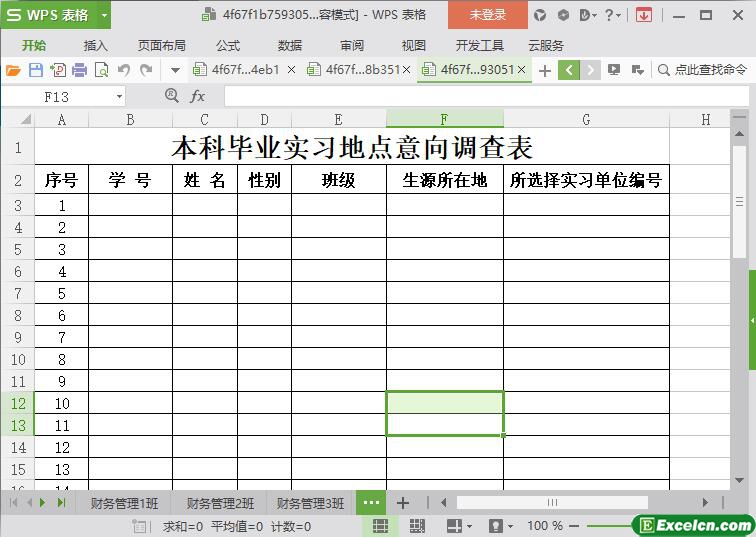The image size is (756, 537).
Task: Open the 页面布局 ribbon tab
Action: click(x=162, y=46)
